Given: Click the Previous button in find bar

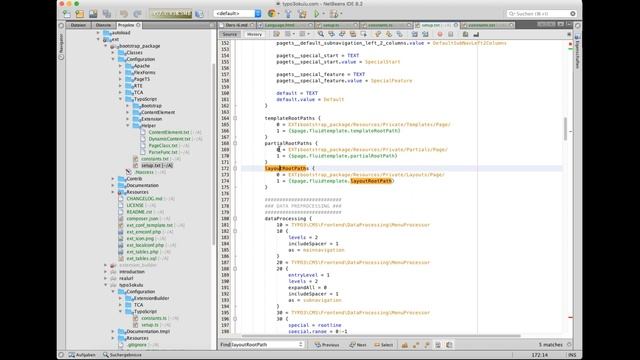Looking at the screenshot, I should 327,345.
